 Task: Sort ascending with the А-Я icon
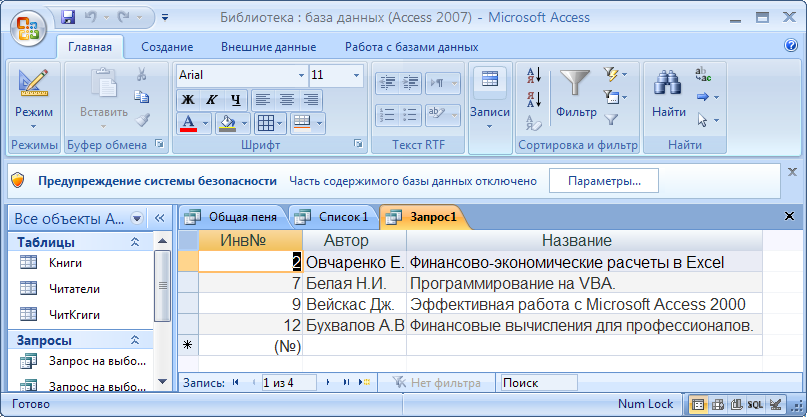pyautogui.click(x=535, y=75)
